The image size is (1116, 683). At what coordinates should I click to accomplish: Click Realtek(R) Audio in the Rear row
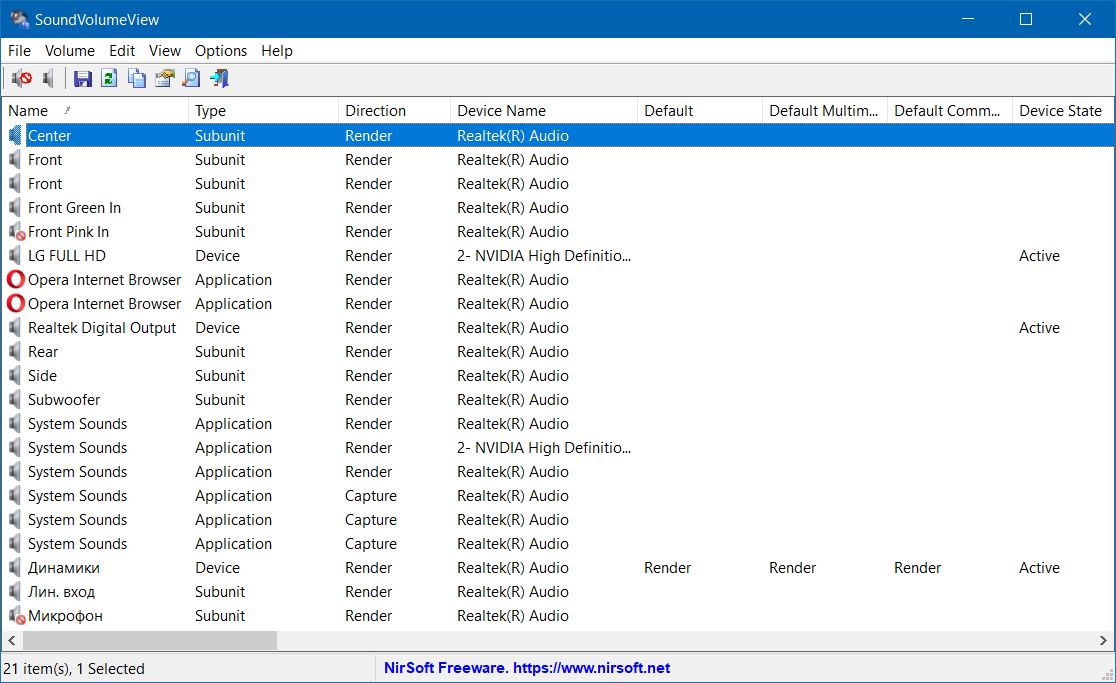pos(512,351)
